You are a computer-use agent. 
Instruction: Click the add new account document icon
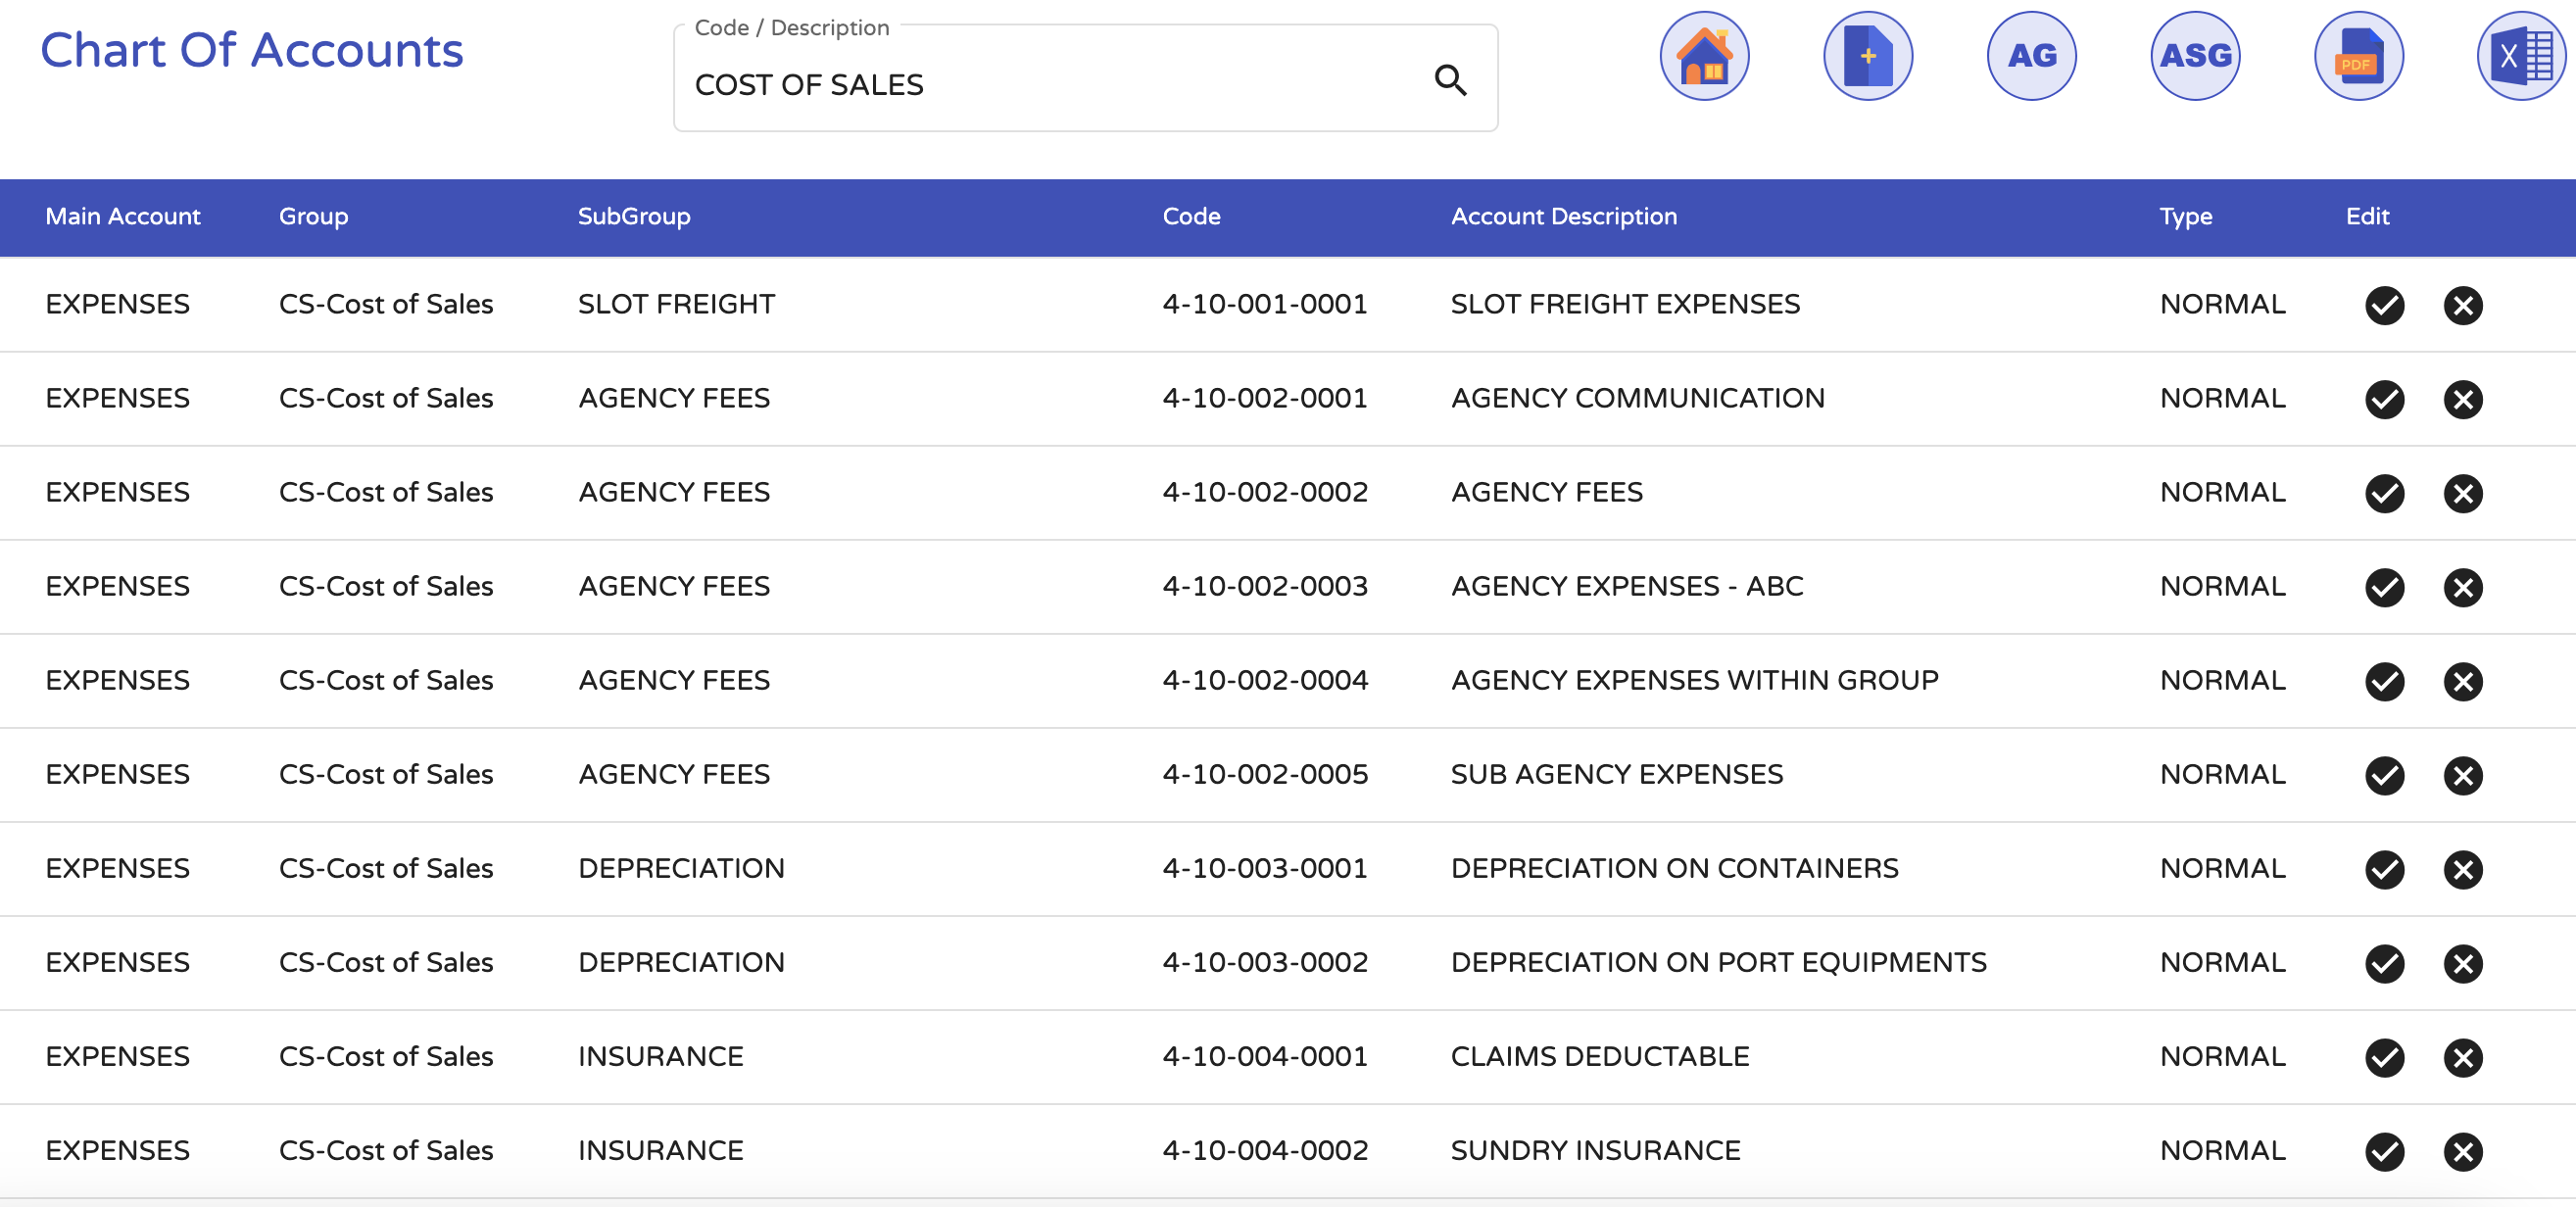click(x=1867, y=56)
